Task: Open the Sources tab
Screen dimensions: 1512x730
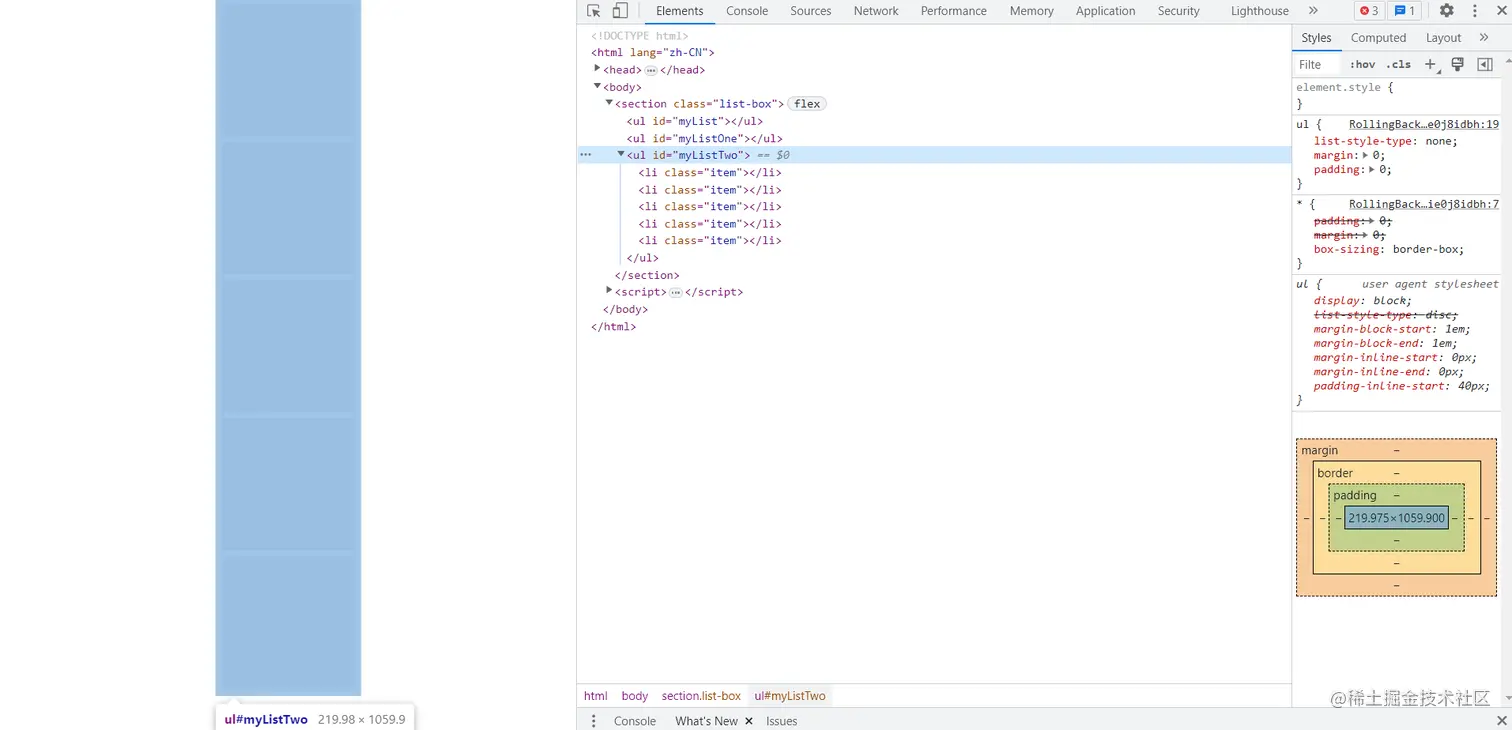Action: click(x=811, y=11)
